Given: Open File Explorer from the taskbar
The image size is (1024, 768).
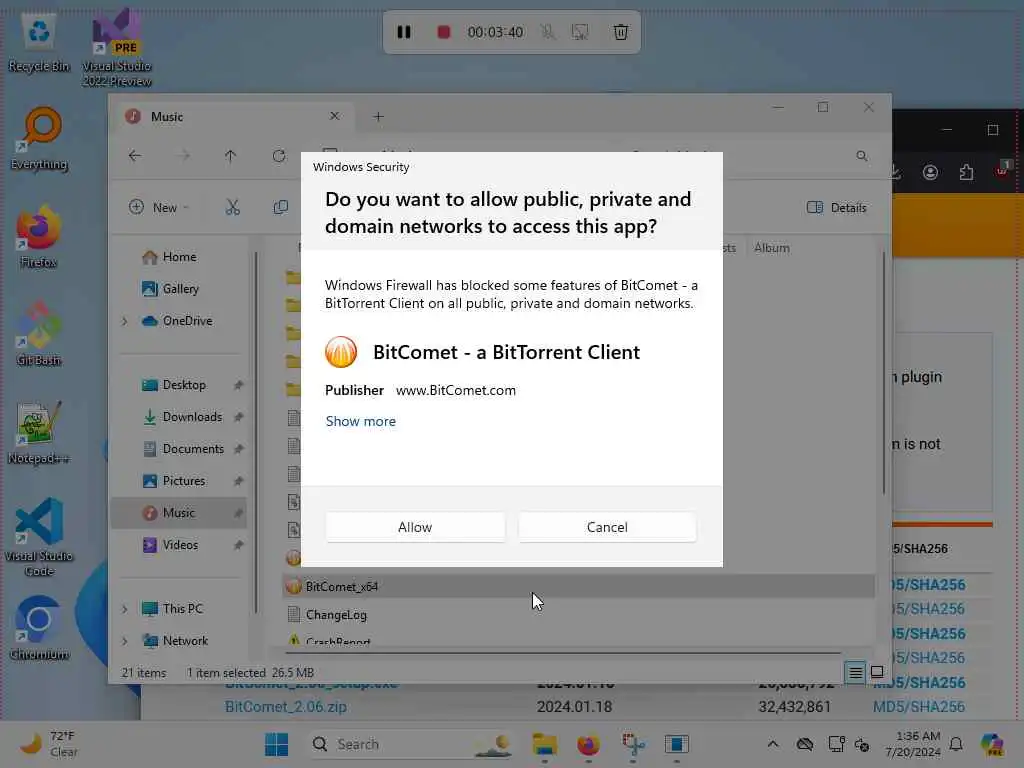Looking at the screenshot, I should (x=544, y=744).
